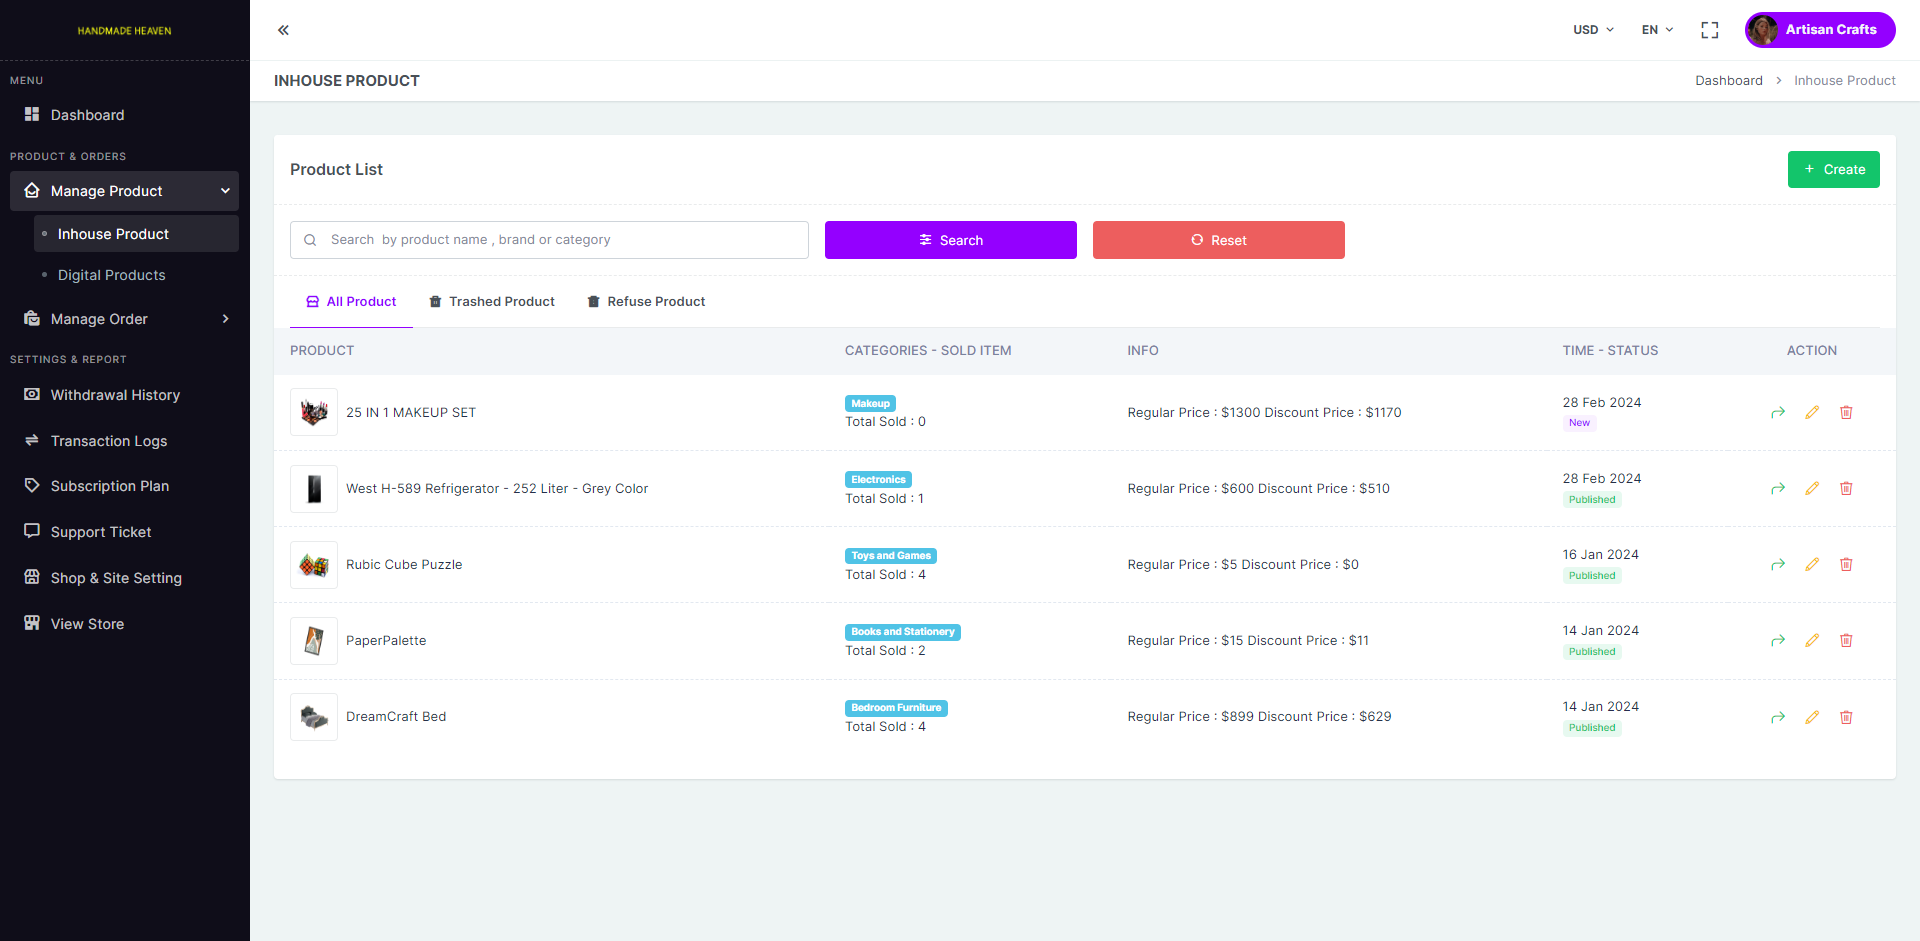Click the product search input field
Image resolution: width=1920 pixels, height=941 pixels.
tap(560, 240)
